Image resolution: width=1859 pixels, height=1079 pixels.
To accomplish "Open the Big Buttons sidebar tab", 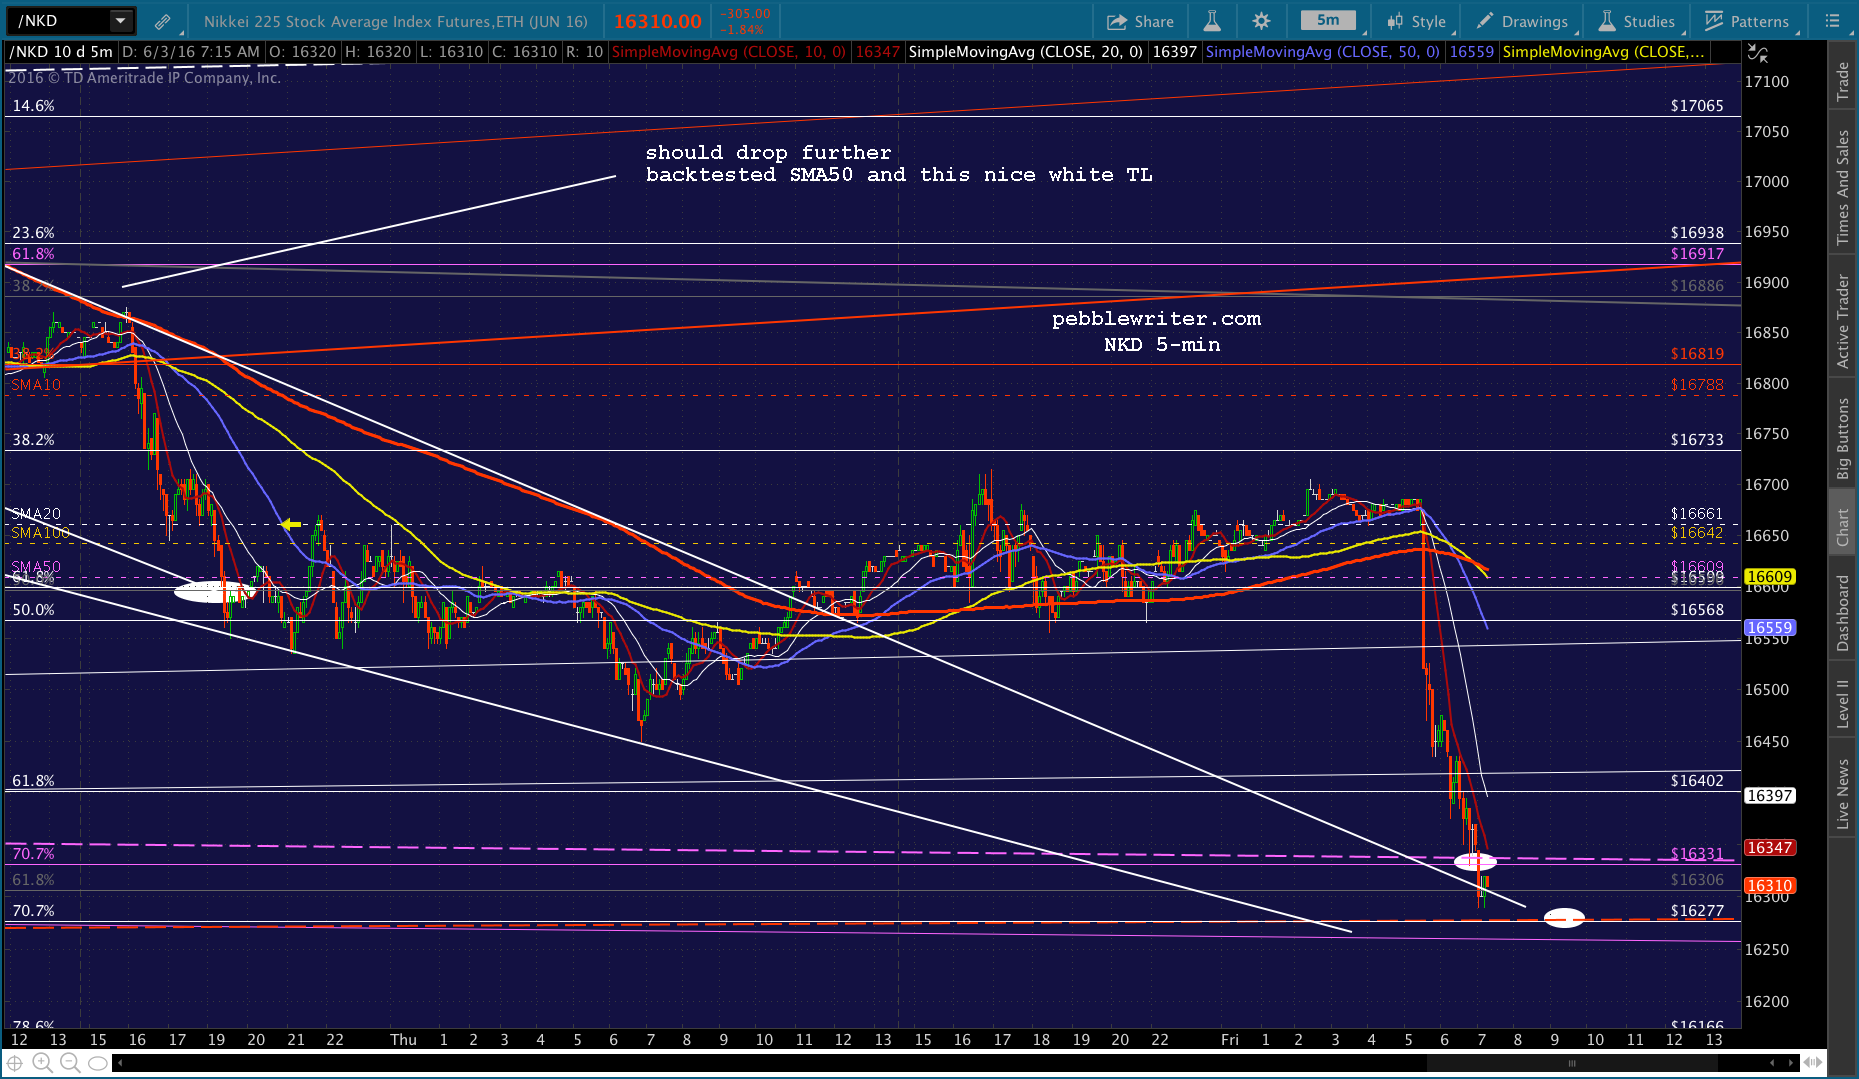I will pos(1843,438).
